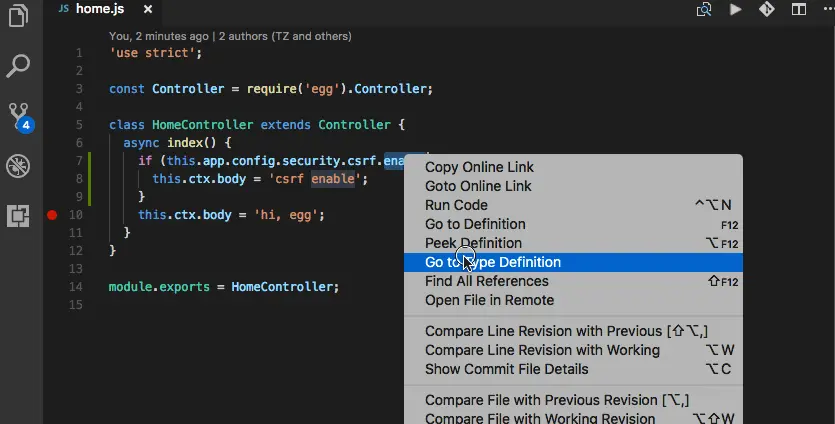Choose Show Commit File Details
The image size is (835, 424).
(573, 369)
